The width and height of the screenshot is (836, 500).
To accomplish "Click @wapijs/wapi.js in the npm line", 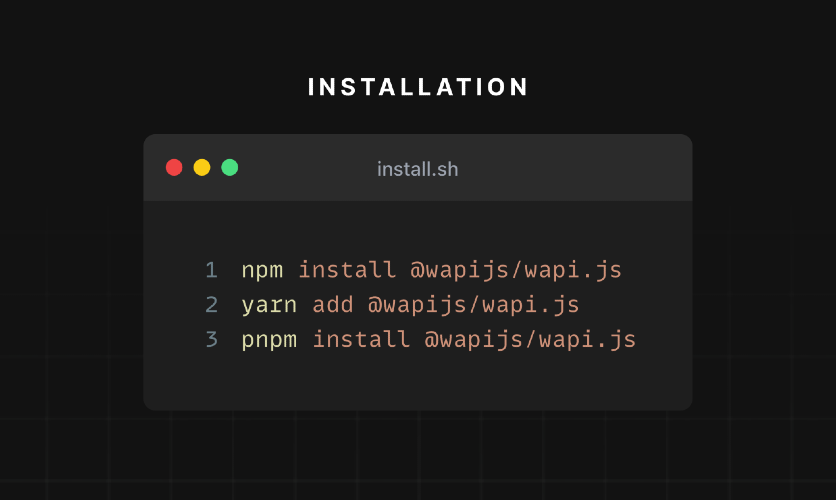I will pos(516,270).
